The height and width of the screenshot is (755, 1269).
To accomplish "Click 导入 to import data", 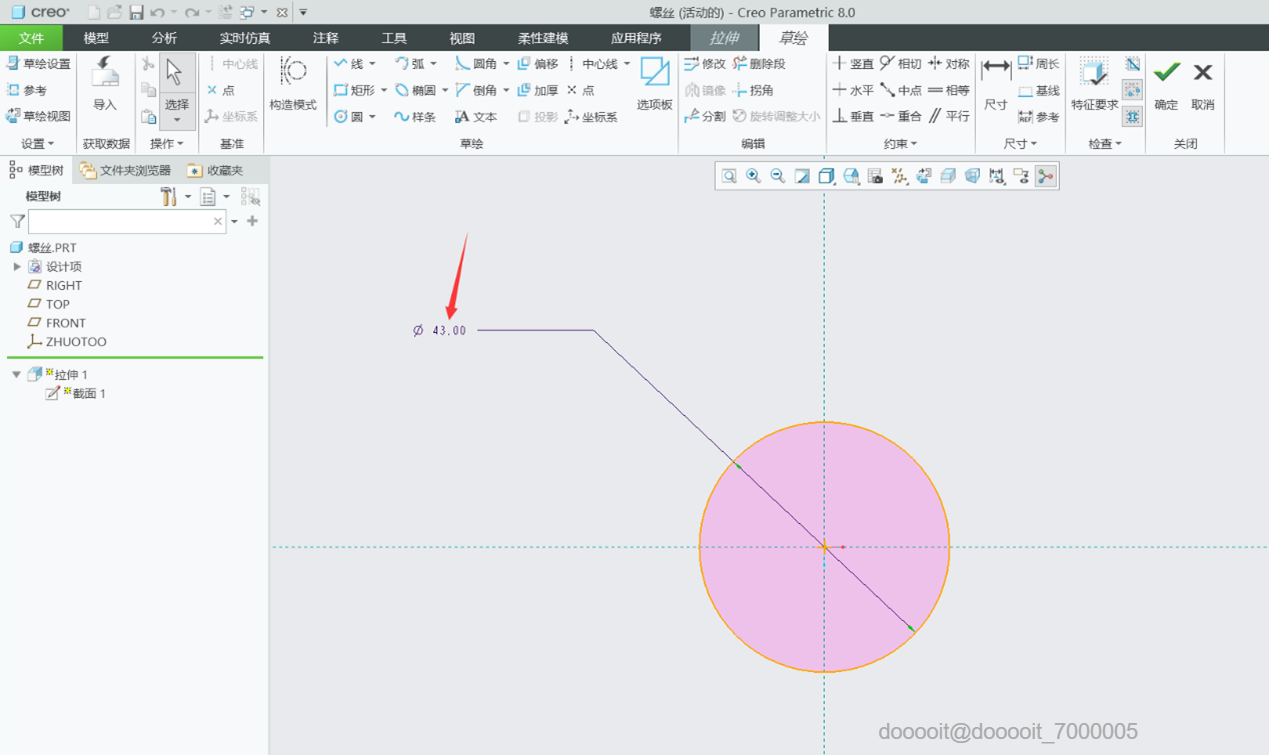I will 104,84.
